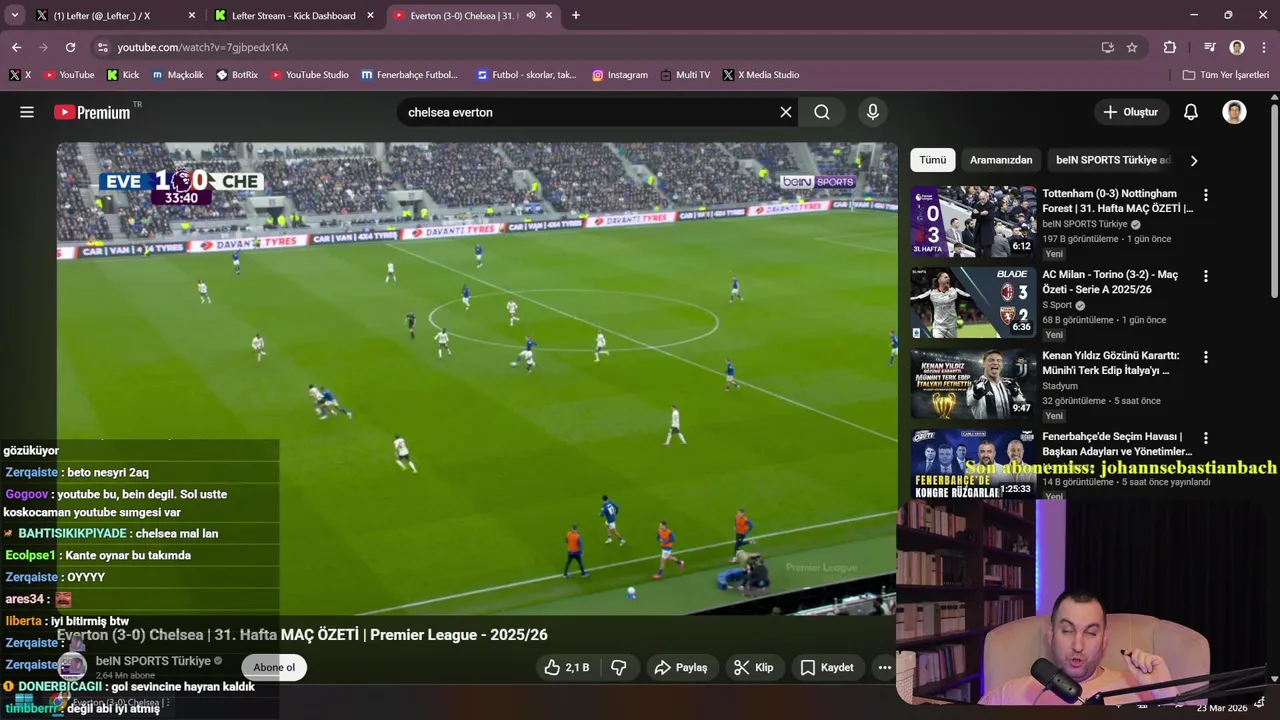Open the Chrome profile avatar
Image resolution: width=1280 pixels, height=720 pixels.
1237,47
